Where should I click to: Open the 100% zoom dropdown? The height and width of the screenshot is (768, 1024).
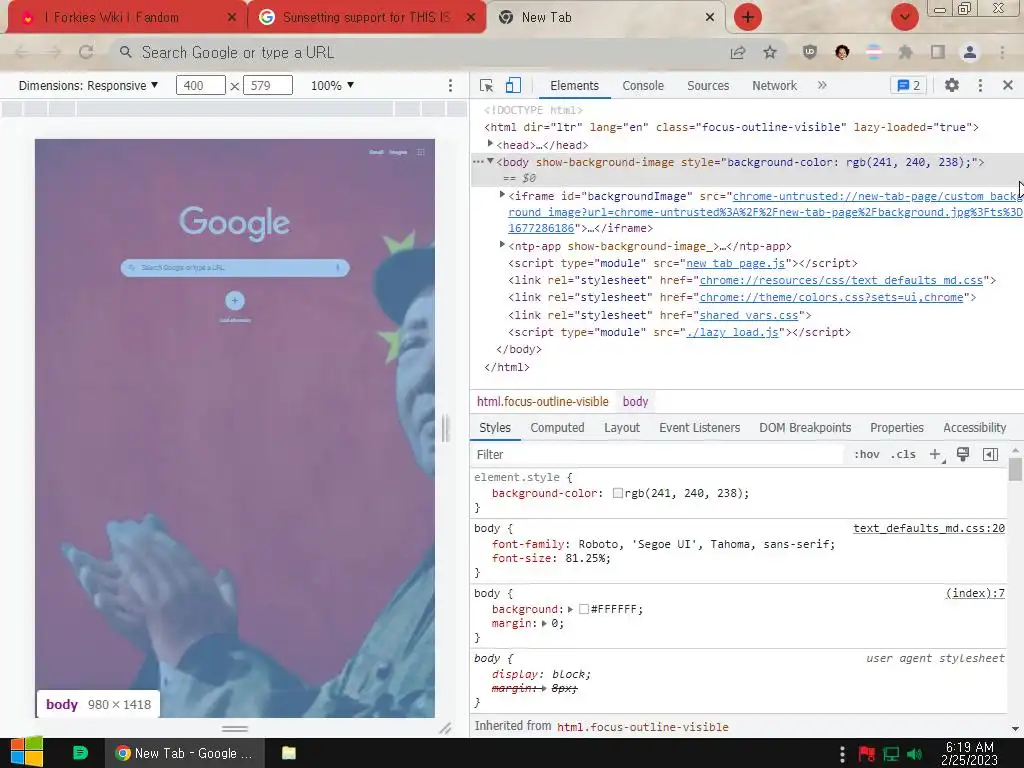click(332, 86)
